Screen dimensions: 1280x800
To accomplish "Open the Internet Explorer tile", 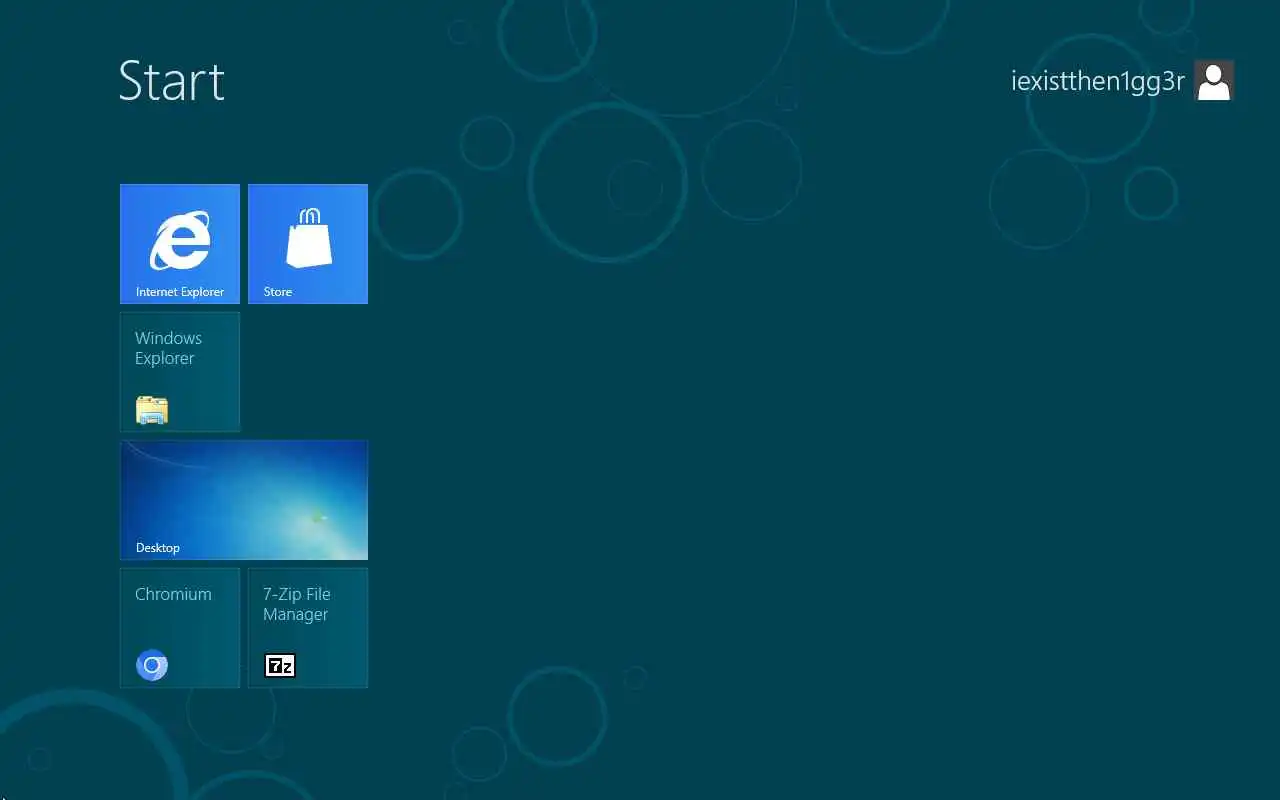I will (180, 244).
